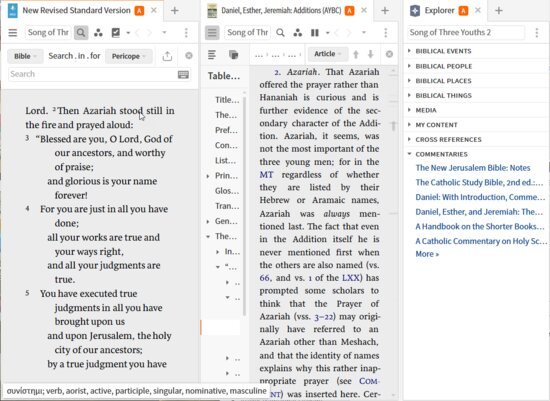The height and width of the screenshot is (401, 550).
Task: Click the reading plan checkmark icon in the NRSV toolbar
Action: coord(115,33)
